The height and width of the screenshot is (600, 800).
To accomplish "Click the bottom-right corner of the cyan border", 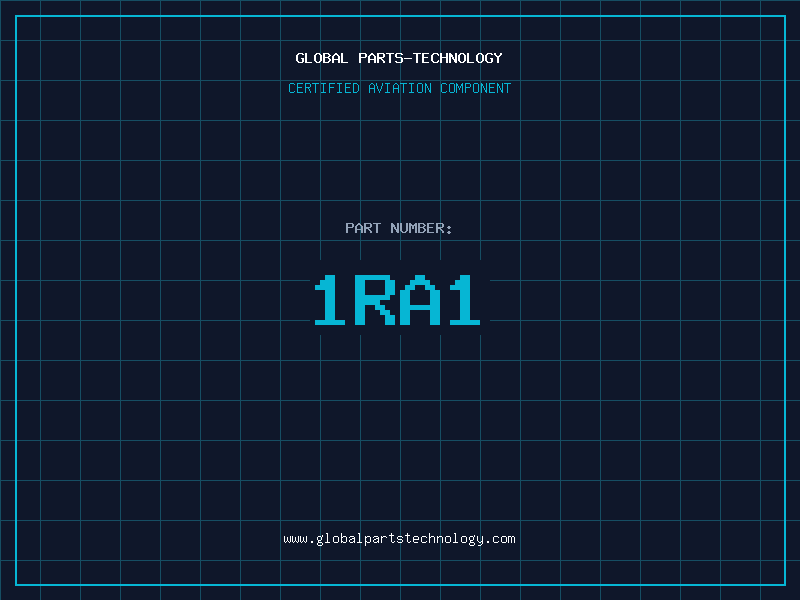I will click(x=784, y=584).
